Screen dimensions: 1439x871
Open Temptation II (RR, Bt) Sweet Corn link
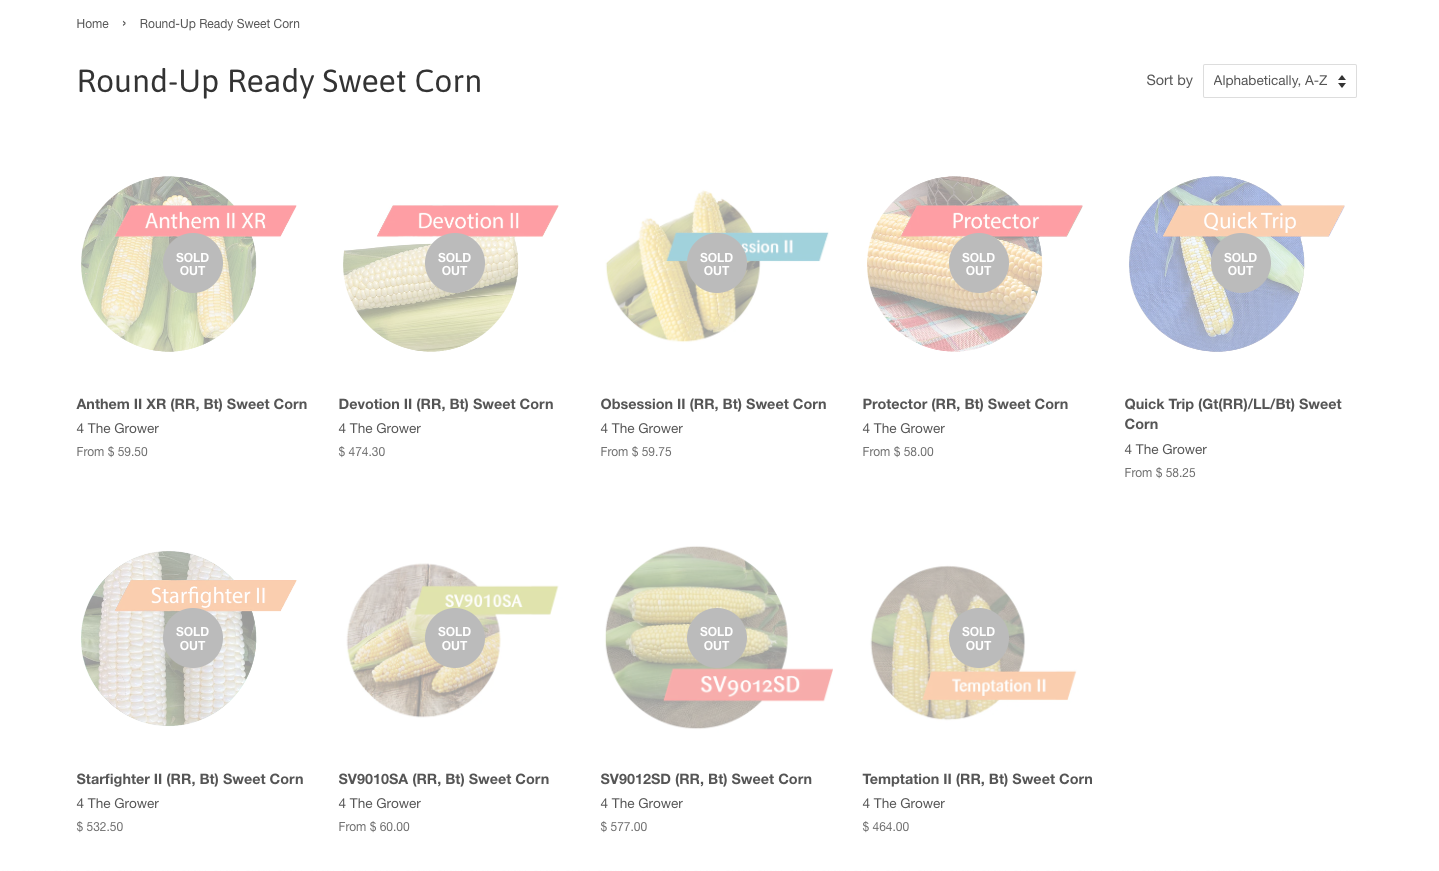[977, 779]
